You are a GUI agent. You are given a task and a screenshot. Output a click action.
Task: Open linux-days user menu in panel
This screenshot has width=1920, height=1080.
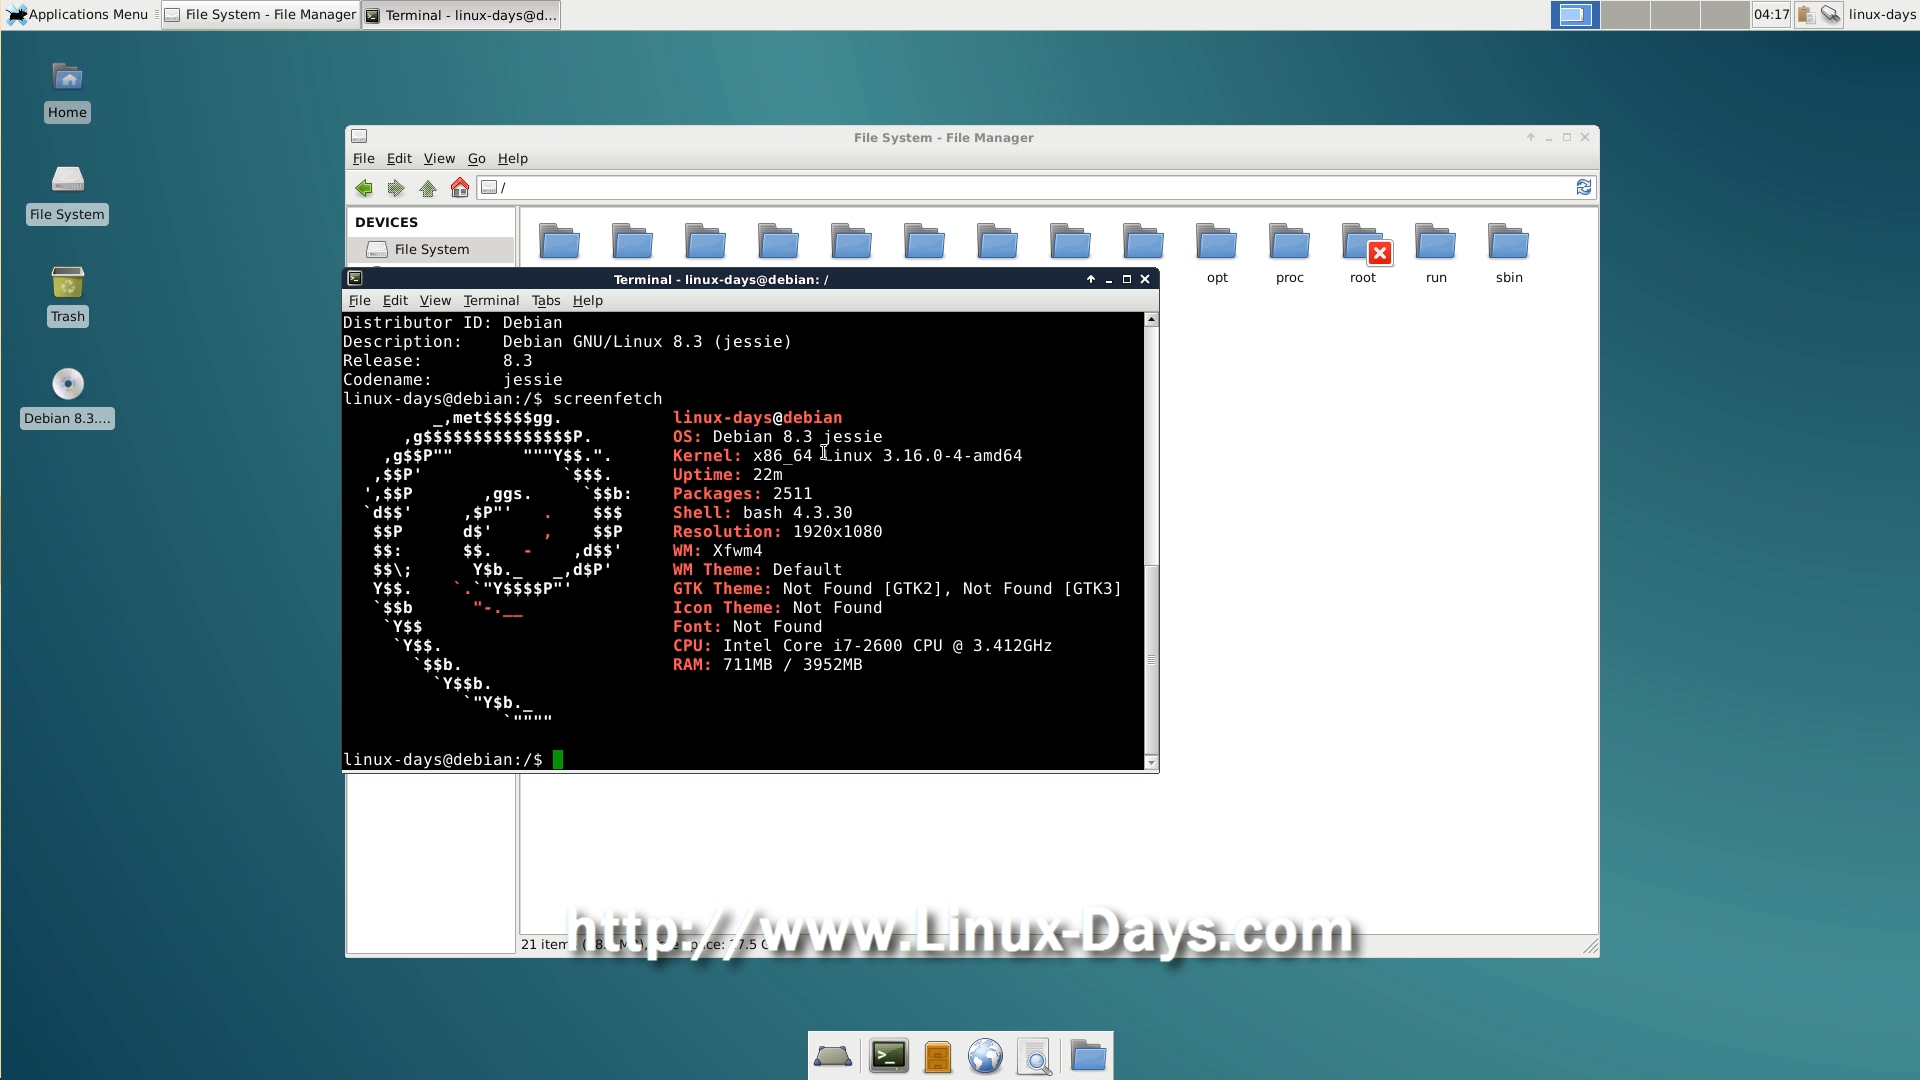1882,15
